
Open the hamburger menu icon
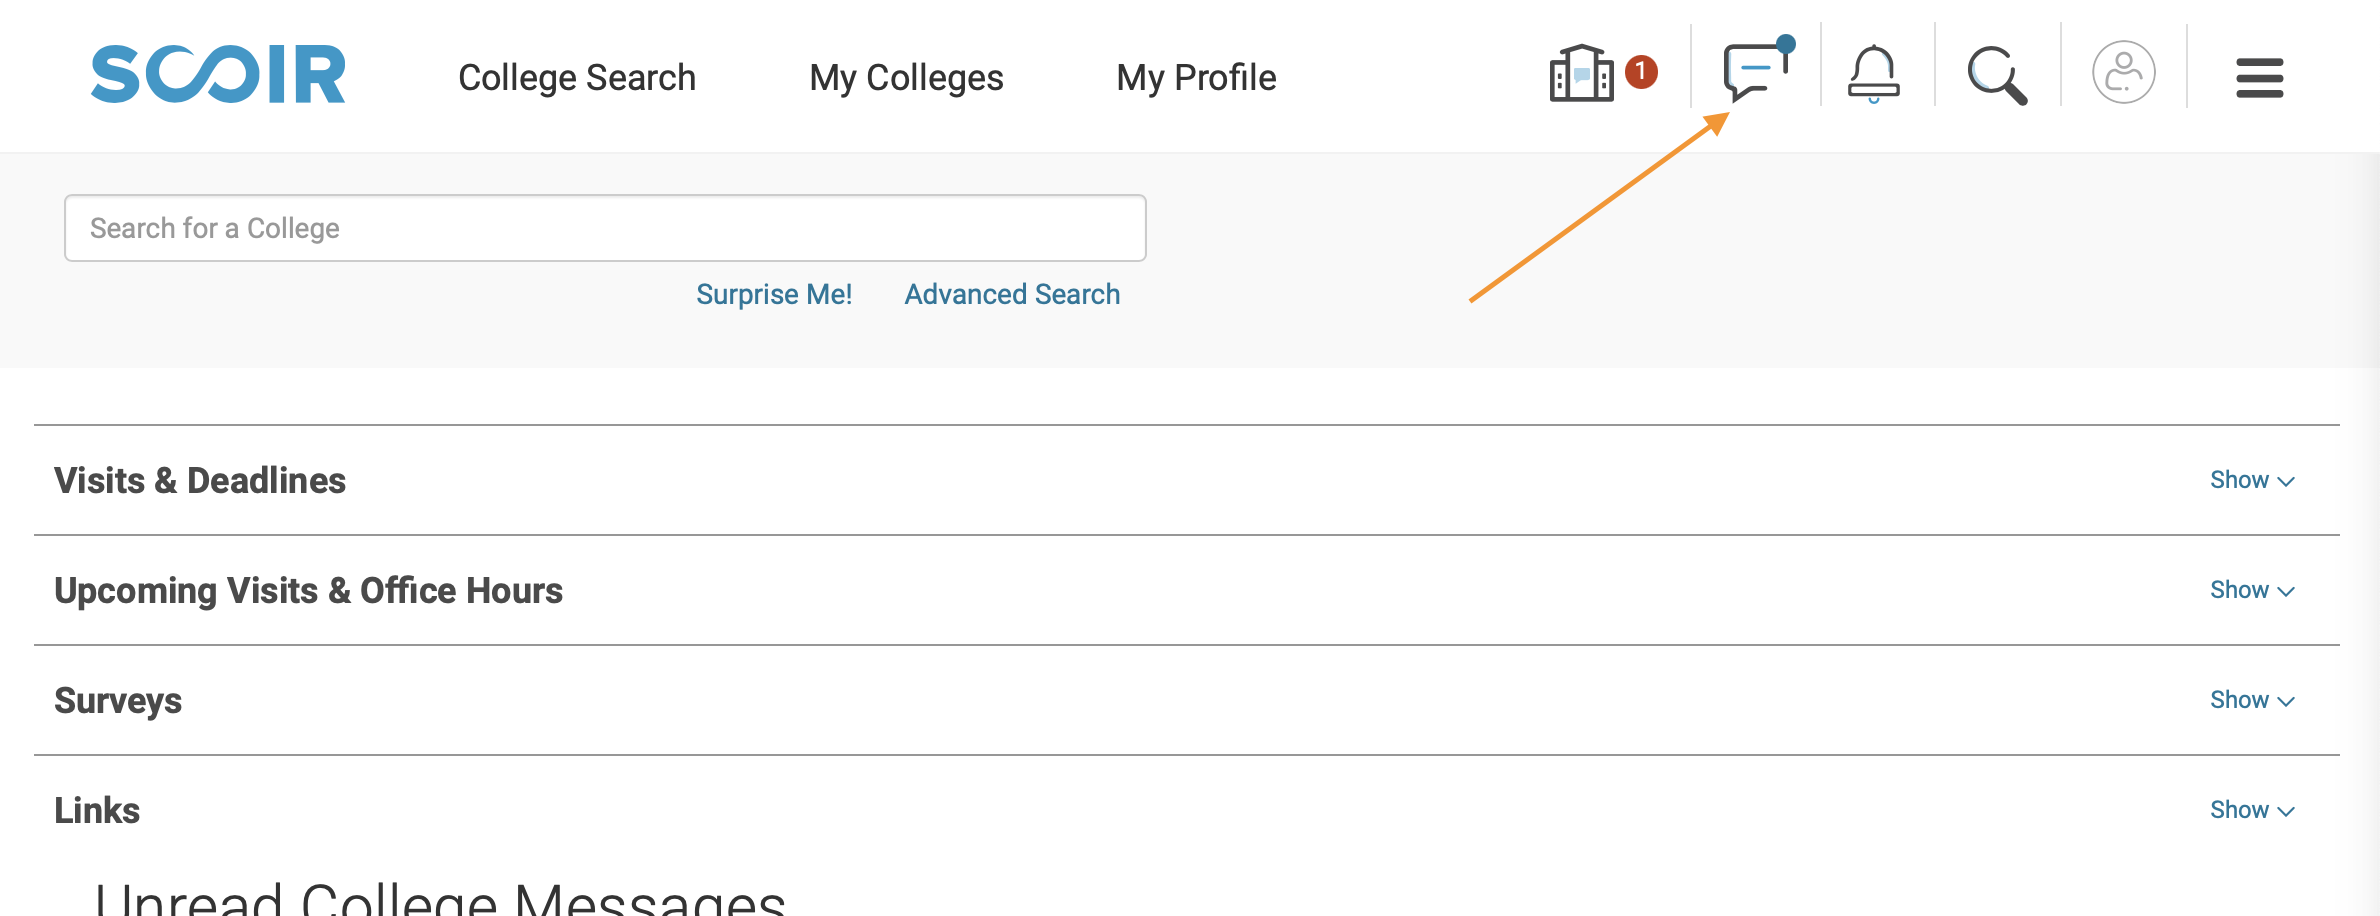2259,78
